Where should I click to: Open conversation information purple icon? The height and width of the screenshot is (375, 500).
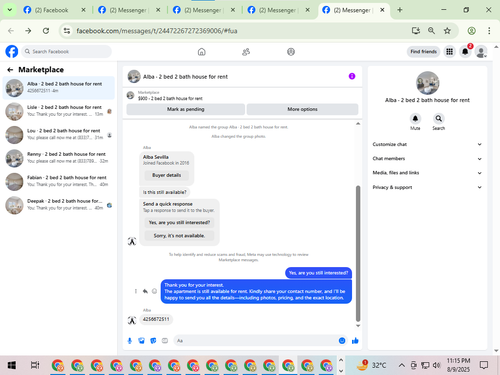pos(352,76)
